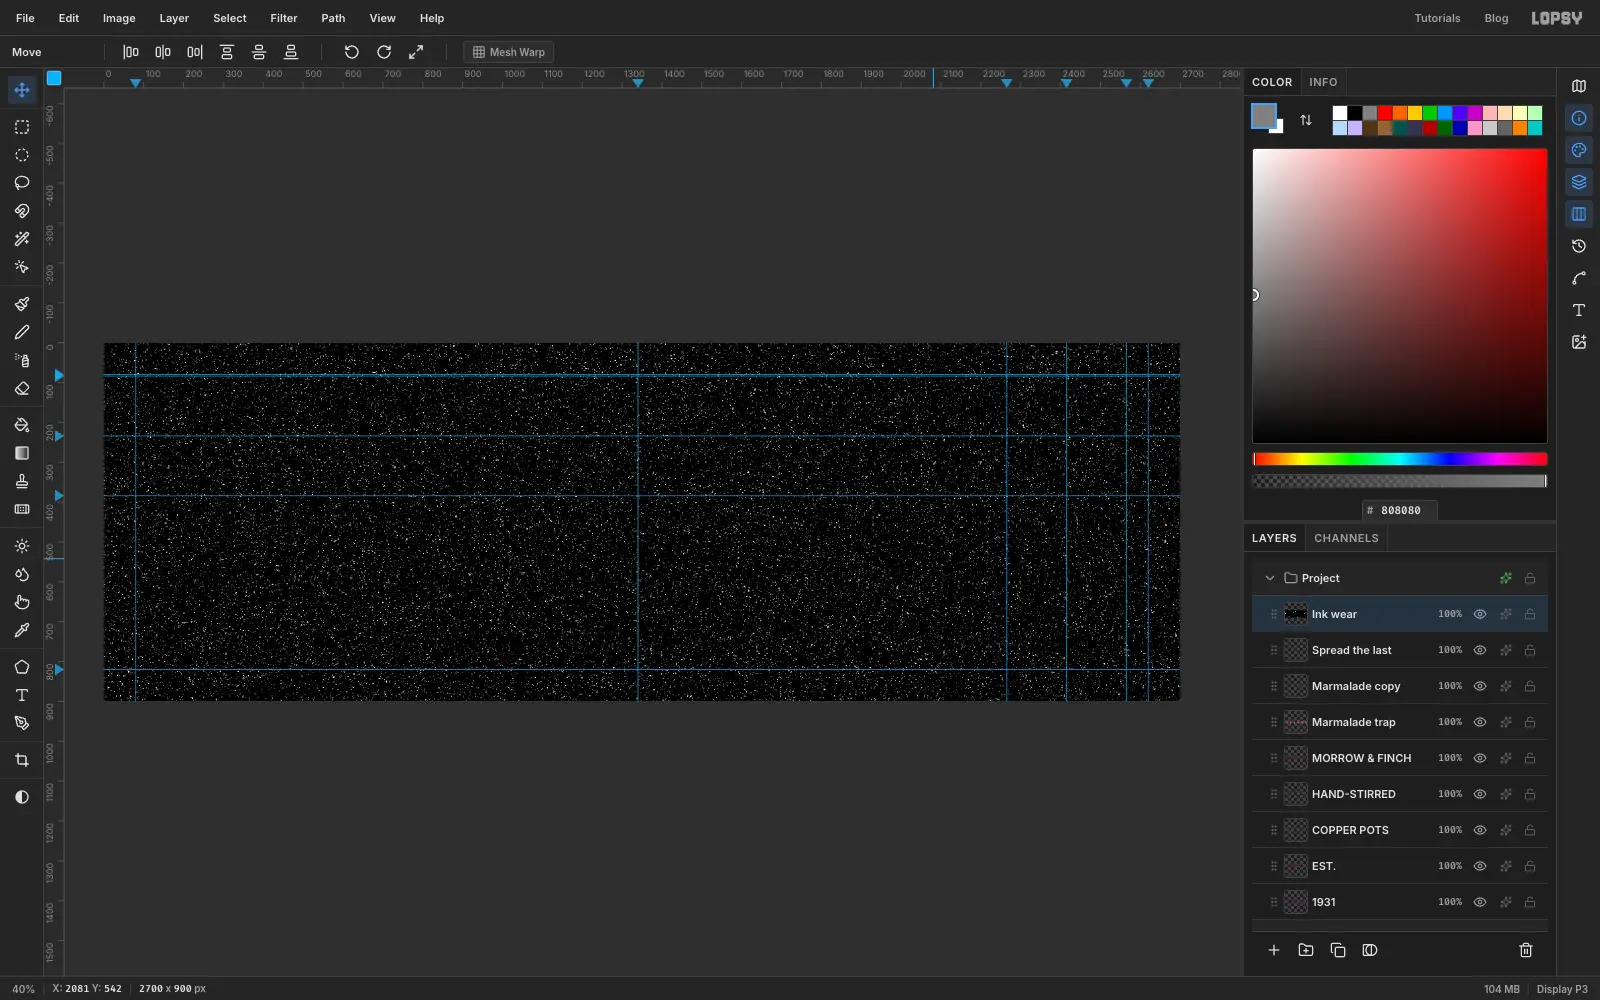Toggle visibility of Marmalade copy layer

[1480, 686]
